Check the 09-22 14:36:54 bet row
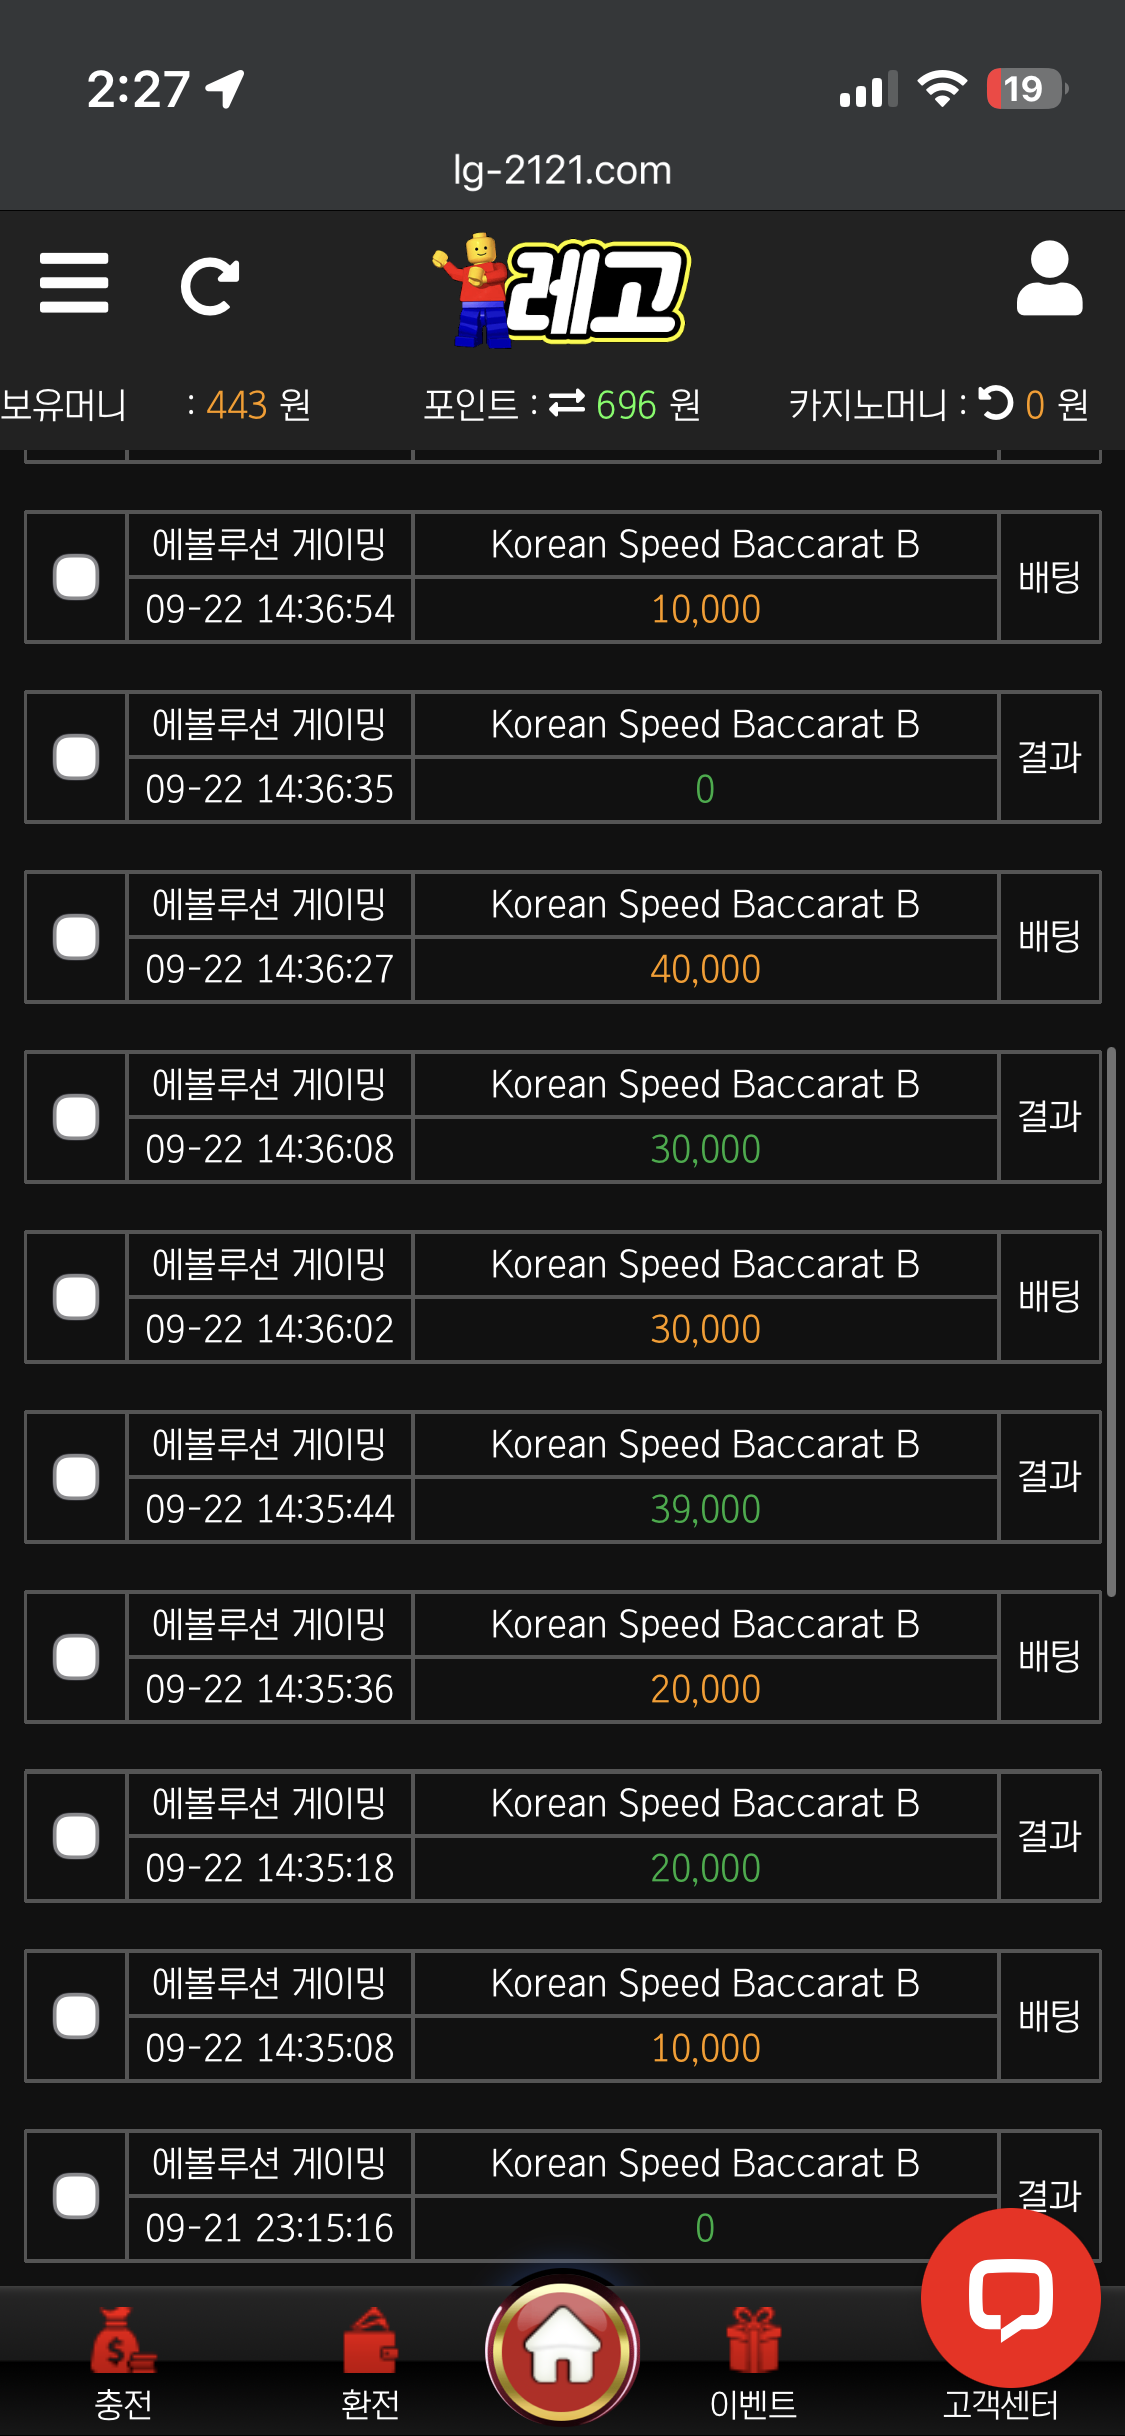This screenshot has width=1125, height=2436. (x=76, y=577)
